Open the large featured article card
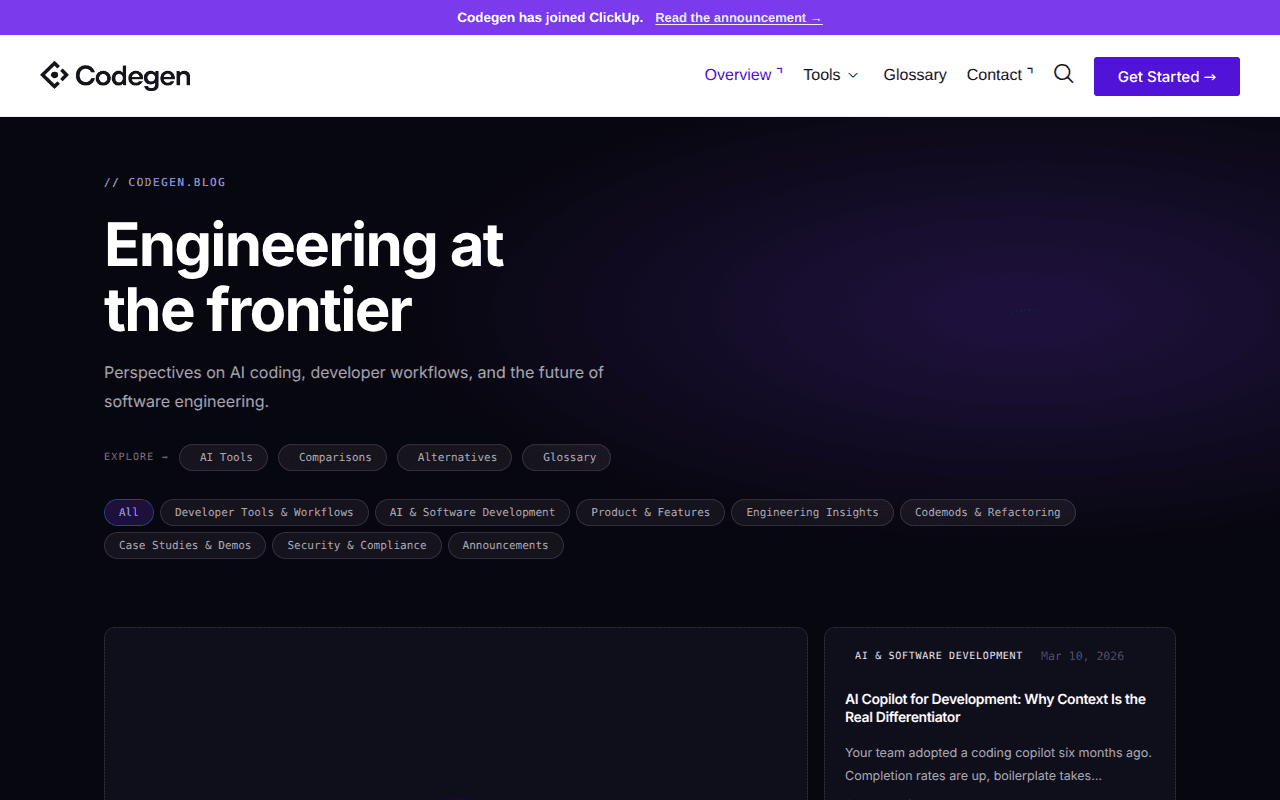This screenshot has height=800, width=1280. [456, 713]
